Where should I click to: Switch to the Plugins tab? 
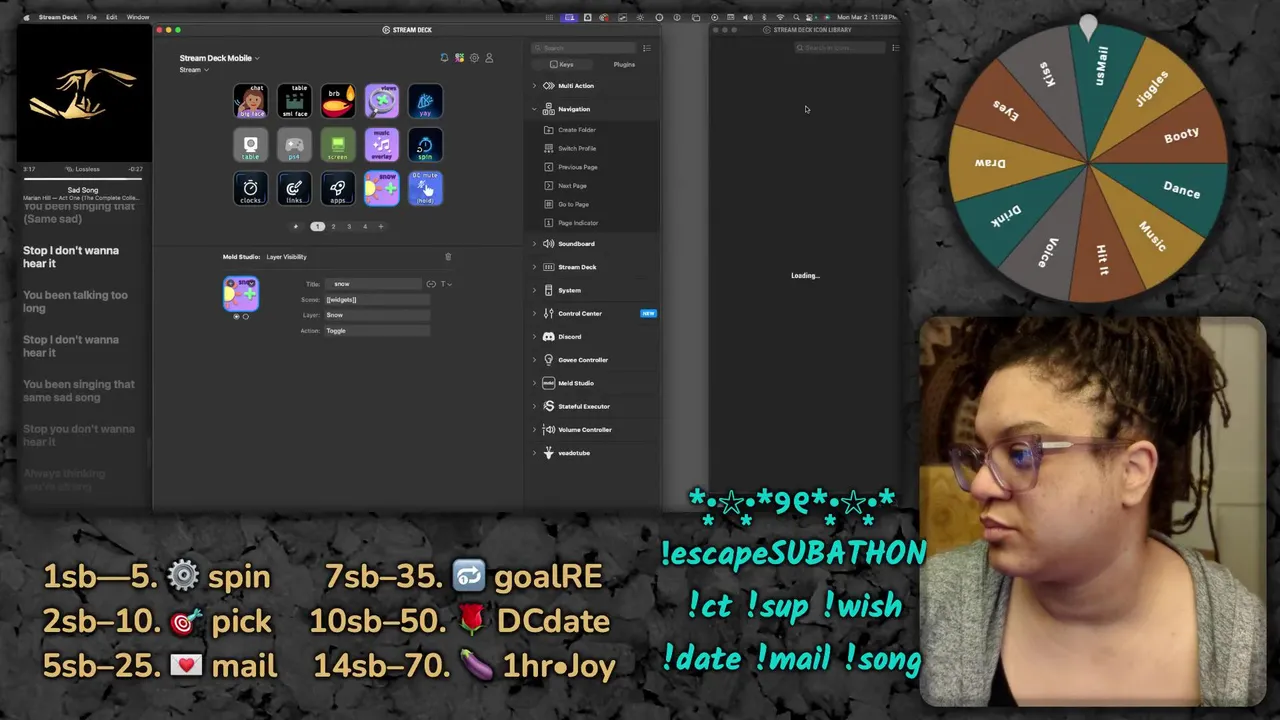tap(623, 65)
